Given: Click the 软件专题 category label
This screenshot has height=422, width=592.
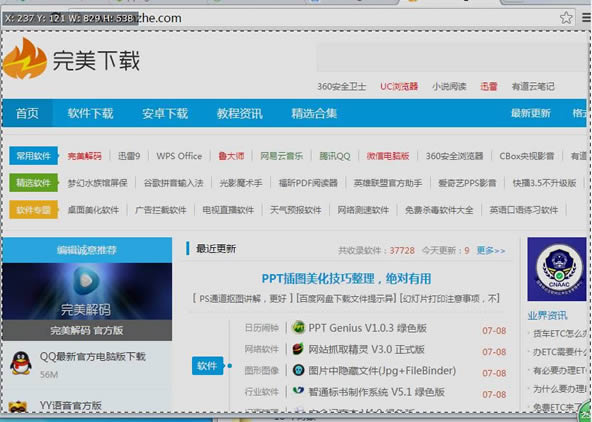Looking at the screenshot, I should click(x=34, y=210).
